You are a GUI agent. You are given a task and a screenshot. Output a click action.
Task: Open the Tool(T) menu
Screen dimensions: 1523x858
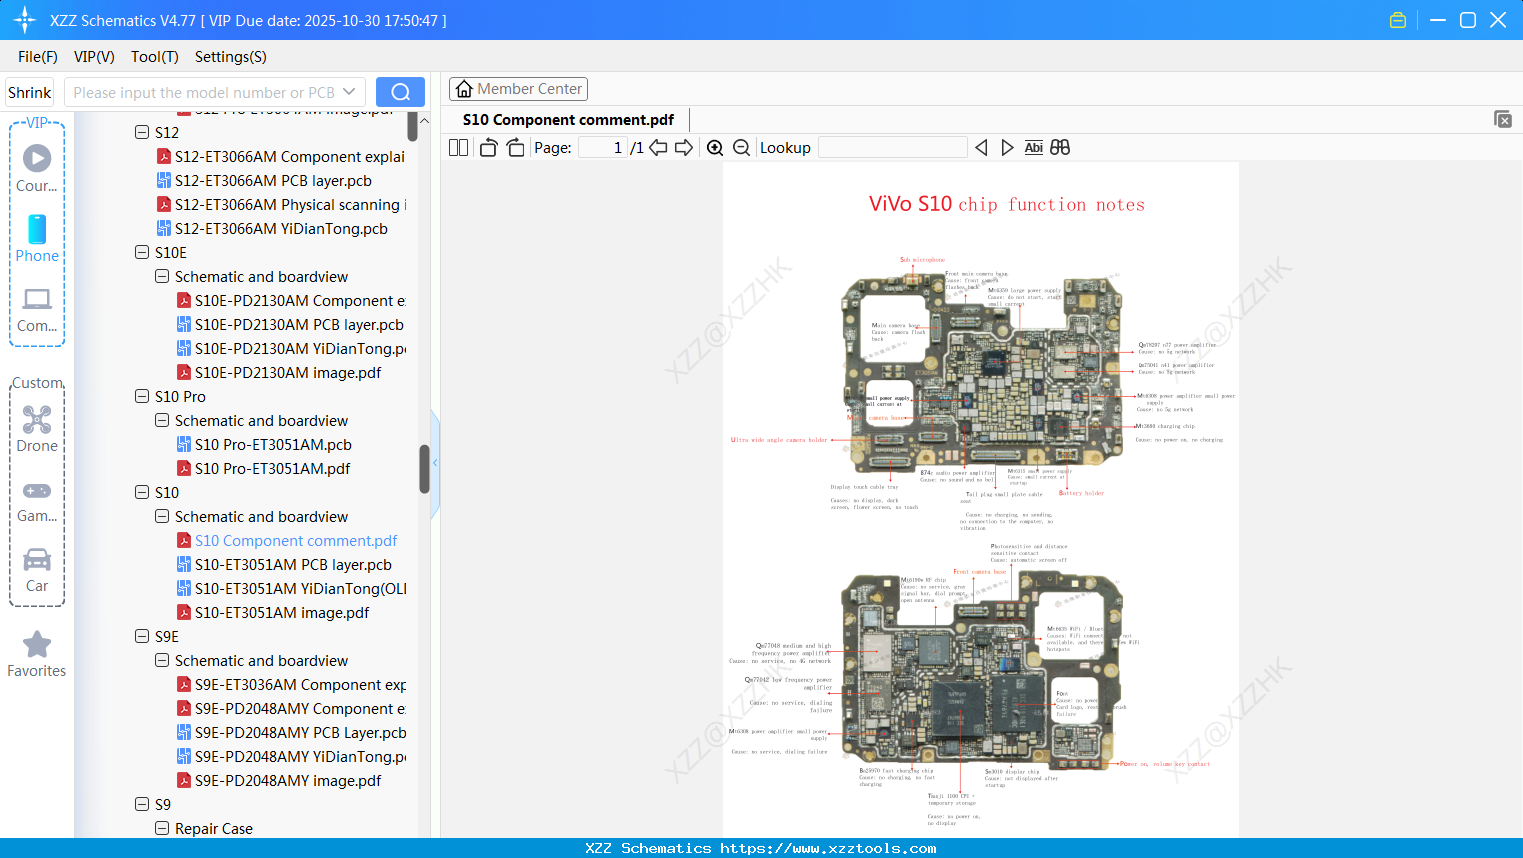pos(154,57)
